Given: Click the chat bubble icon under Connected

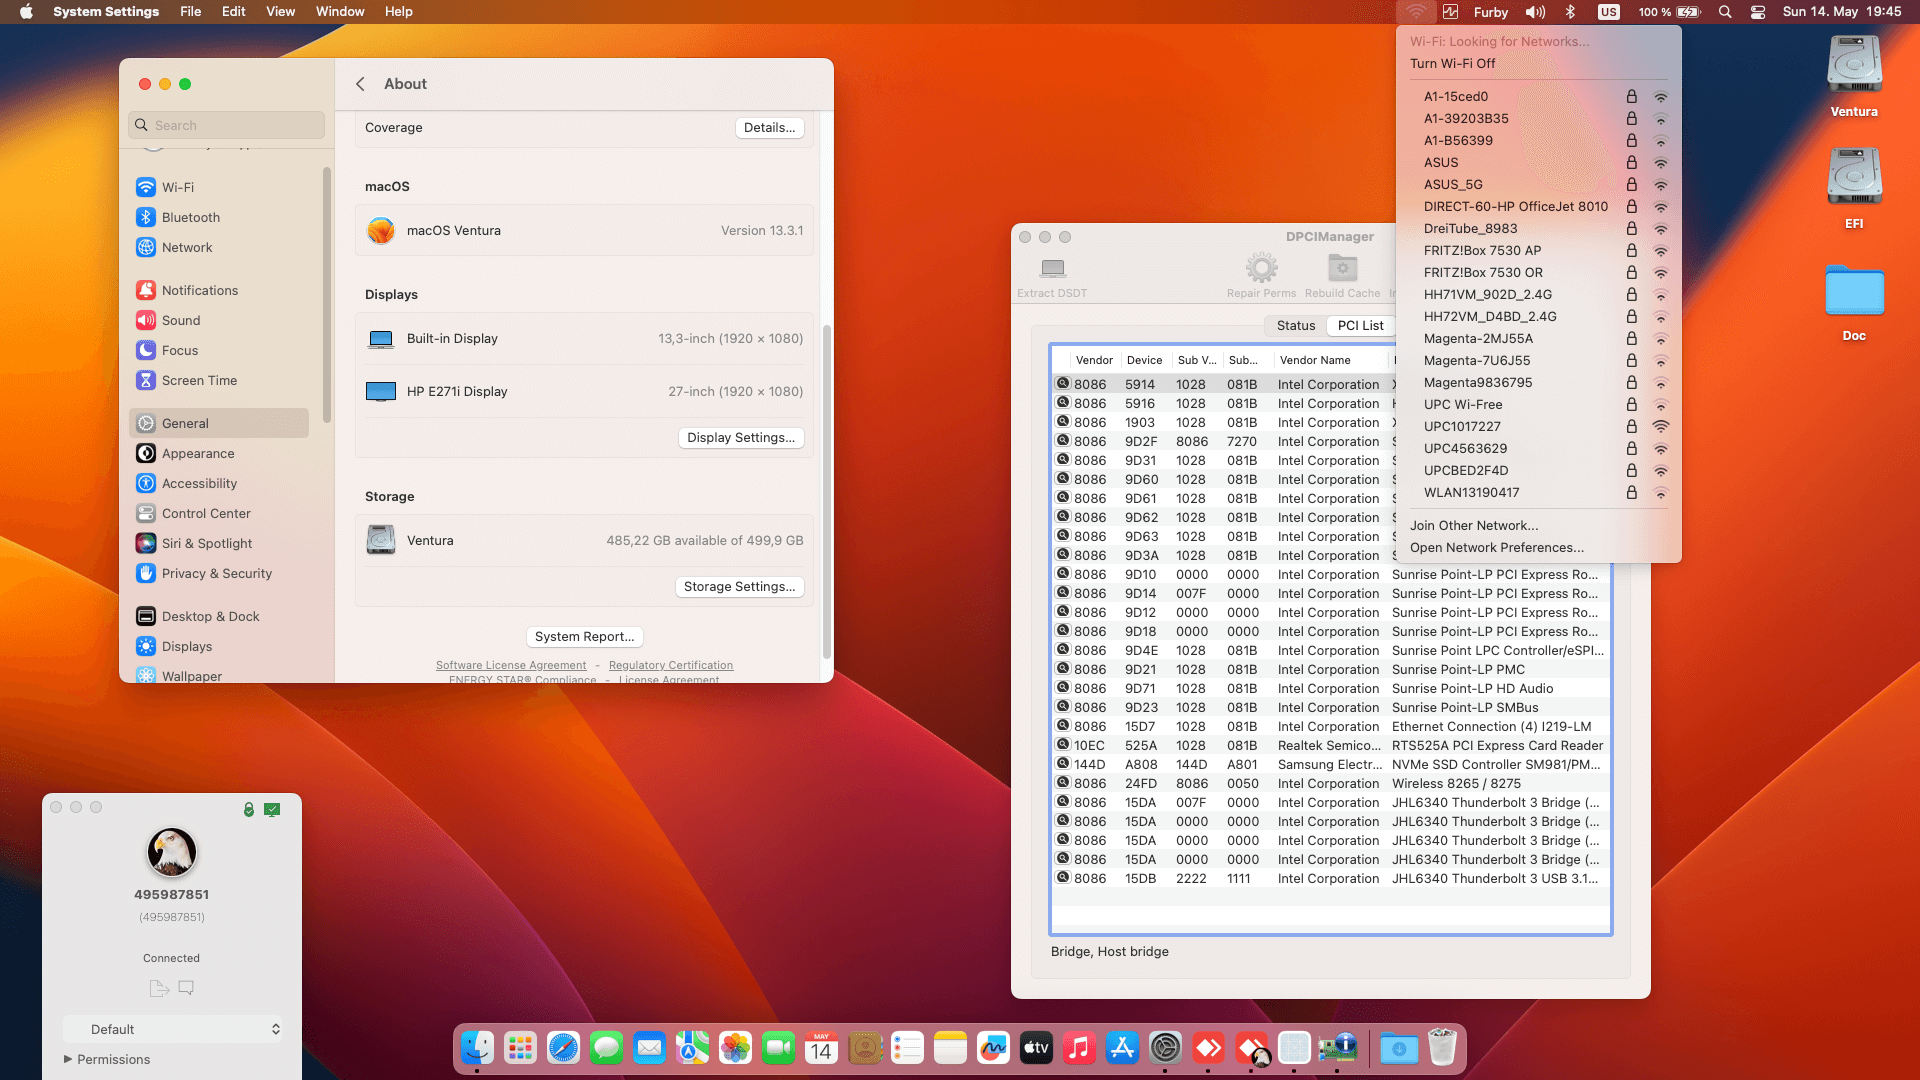Looking at the screenshot, I should (x=186, y=988).
